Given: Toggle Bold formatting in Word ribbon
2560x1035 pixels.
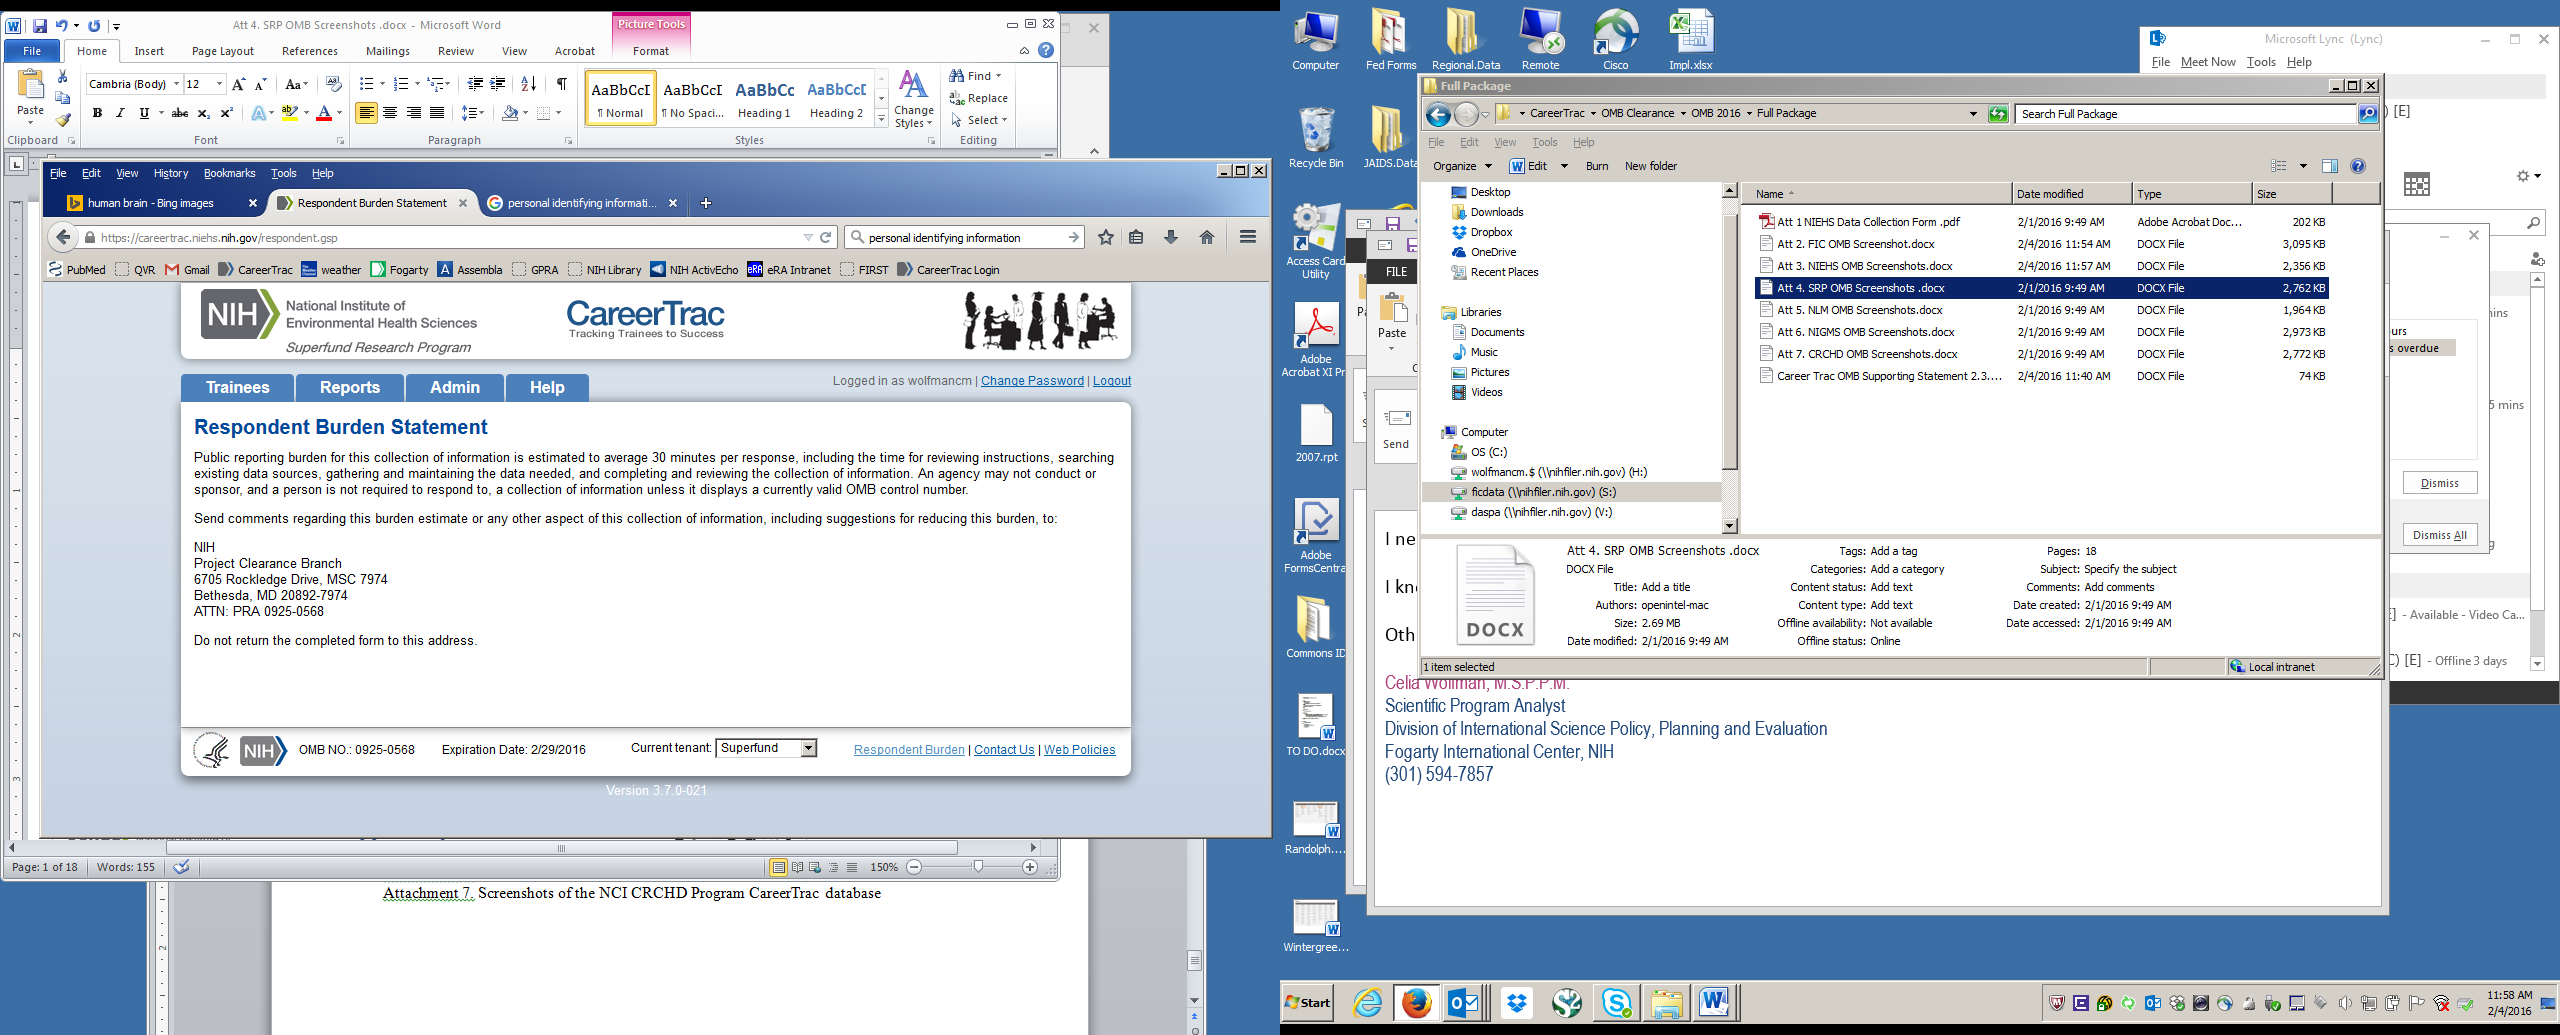Looking at the screenshot, I should pos(97,113).
